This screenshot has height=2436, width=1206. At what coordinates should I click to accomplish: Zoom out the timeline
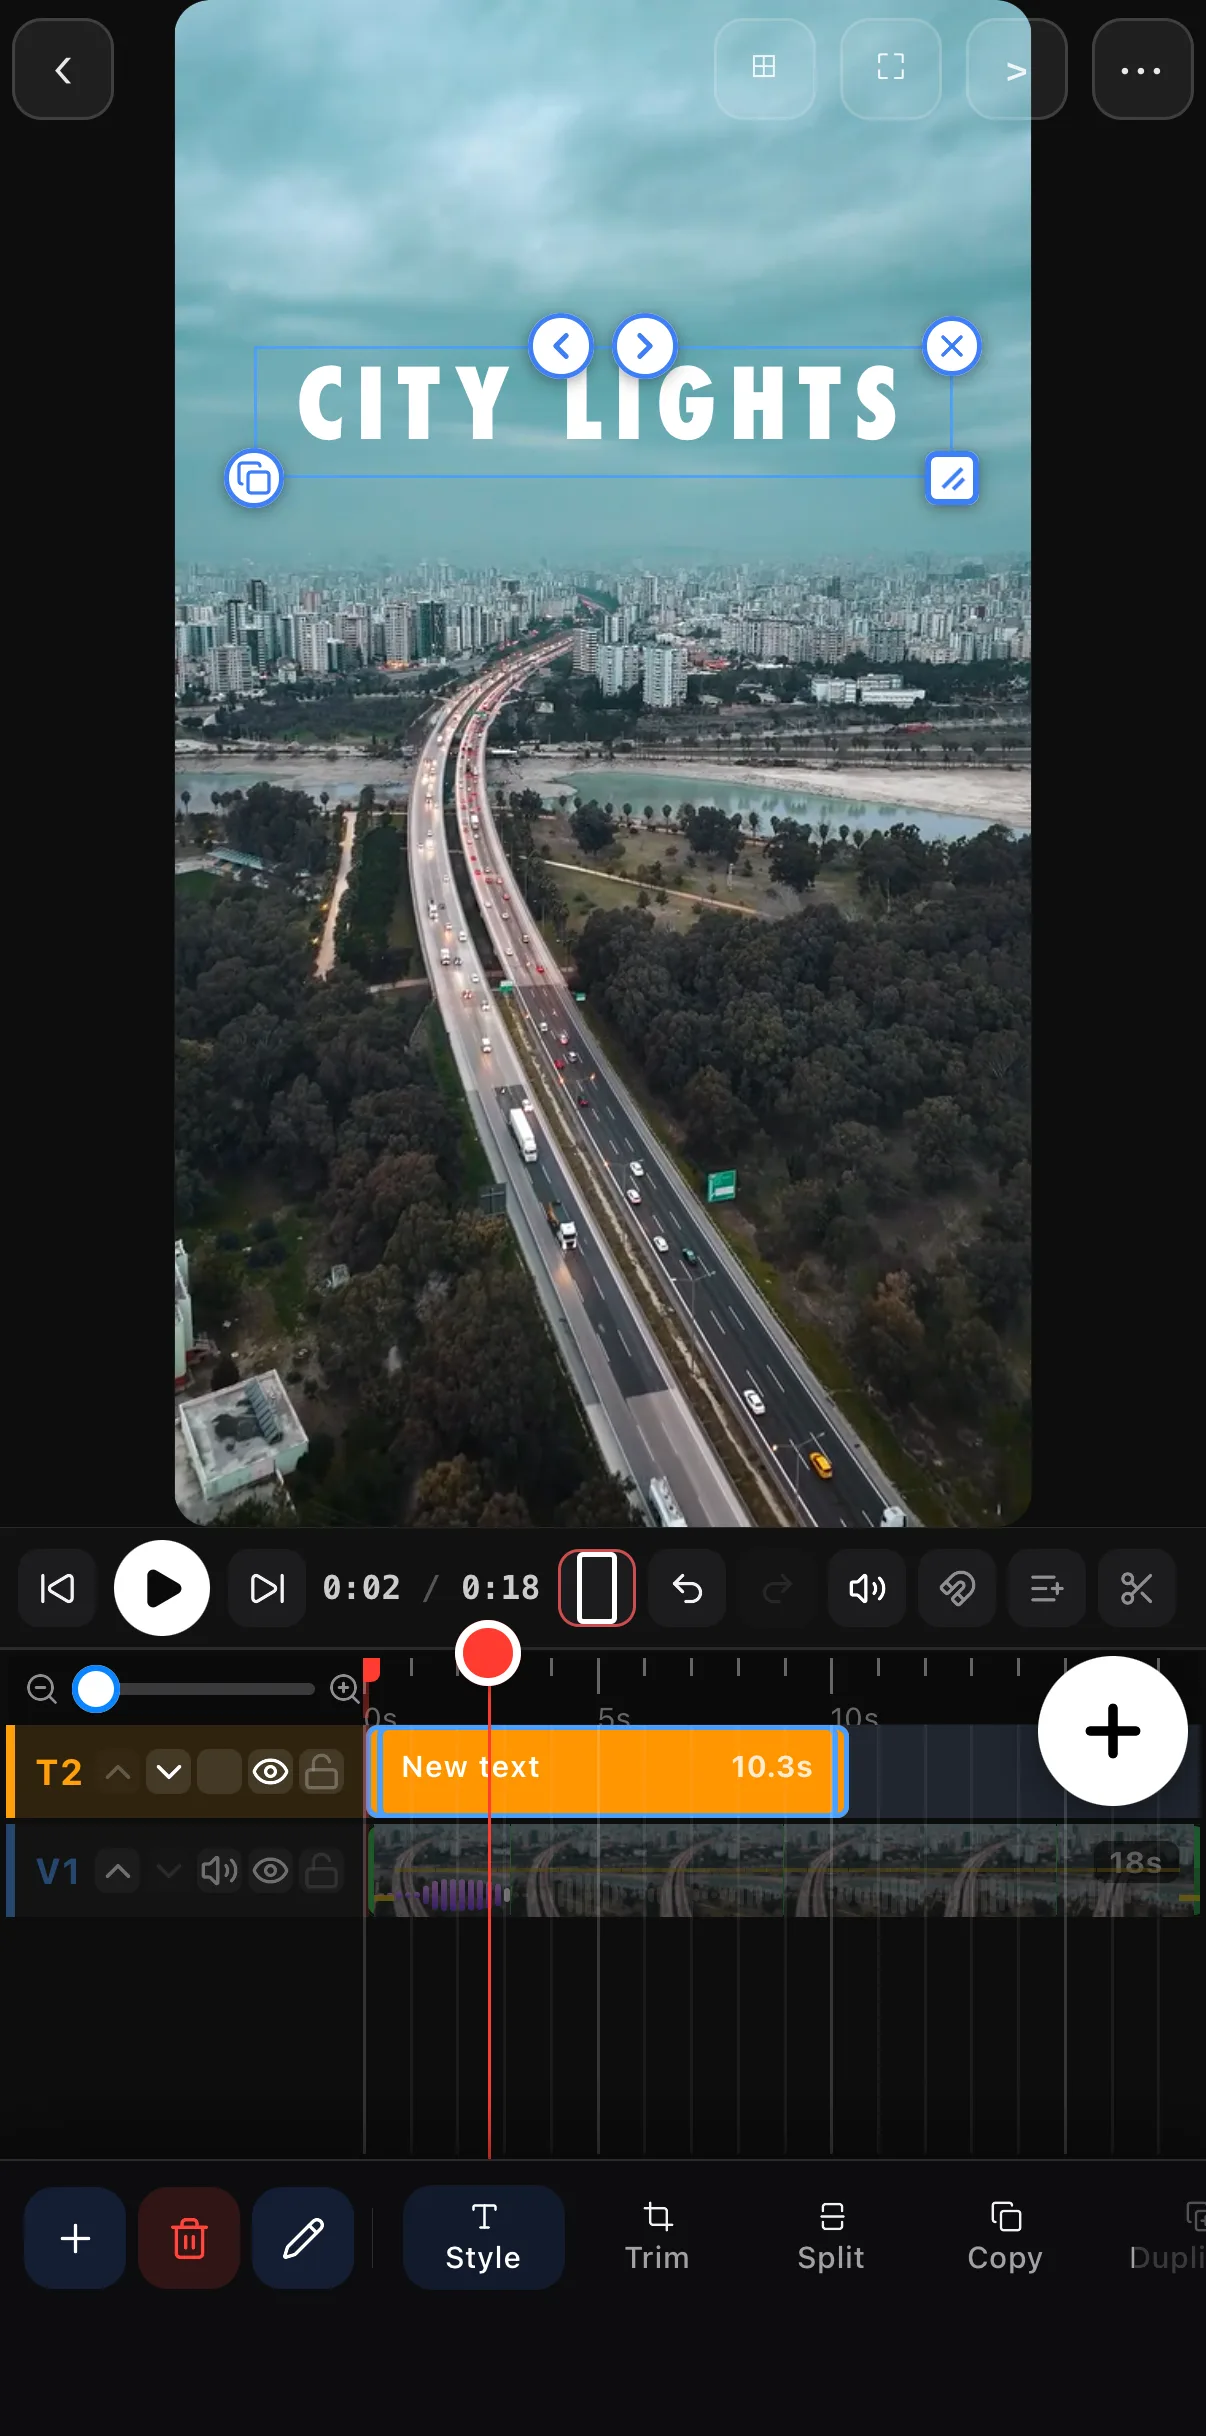tap(42, 1689)
